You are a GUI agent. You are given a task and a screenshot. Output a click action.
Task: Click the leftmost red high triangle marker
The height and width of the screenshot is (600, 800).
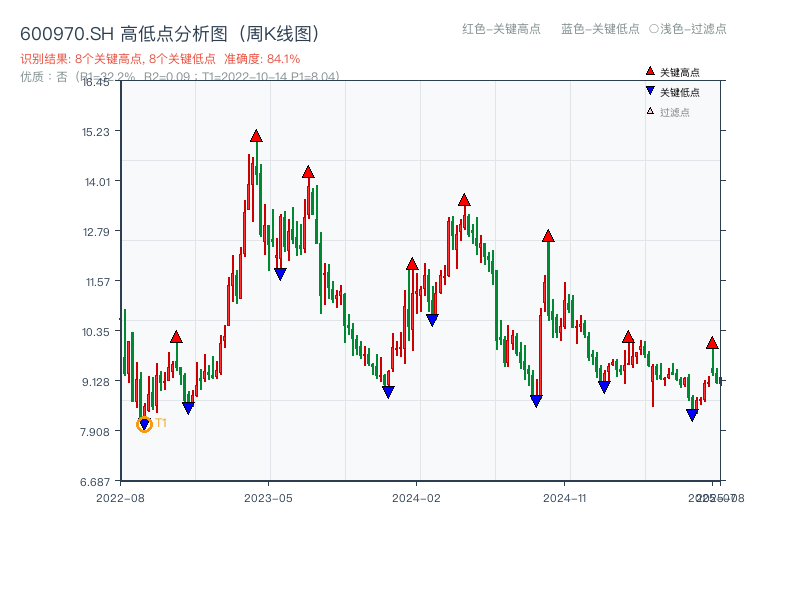pyautogui.click(x=176, y=337)
